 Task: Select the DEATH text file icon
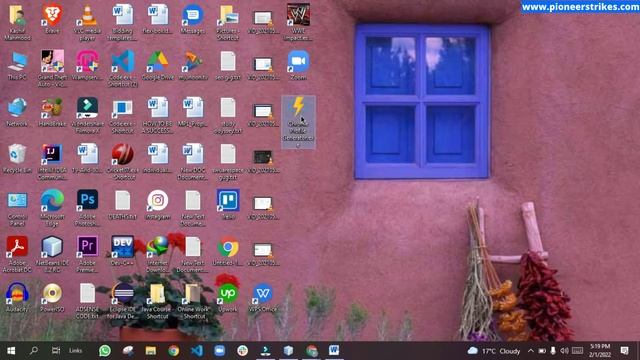click(122, 205)
